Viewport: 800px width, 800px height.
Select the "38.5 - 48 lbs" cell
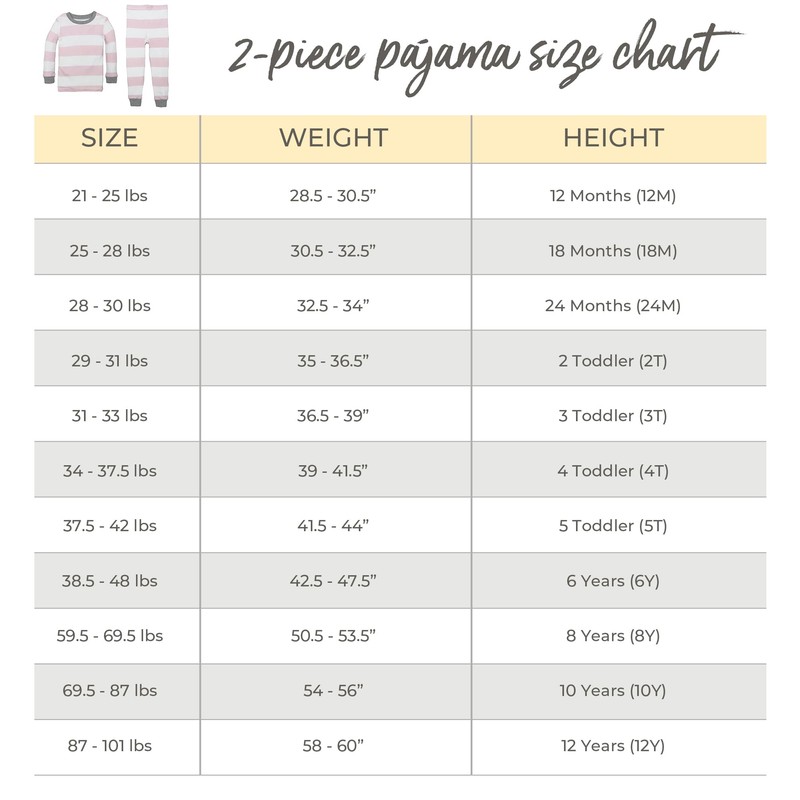[110, 581]
